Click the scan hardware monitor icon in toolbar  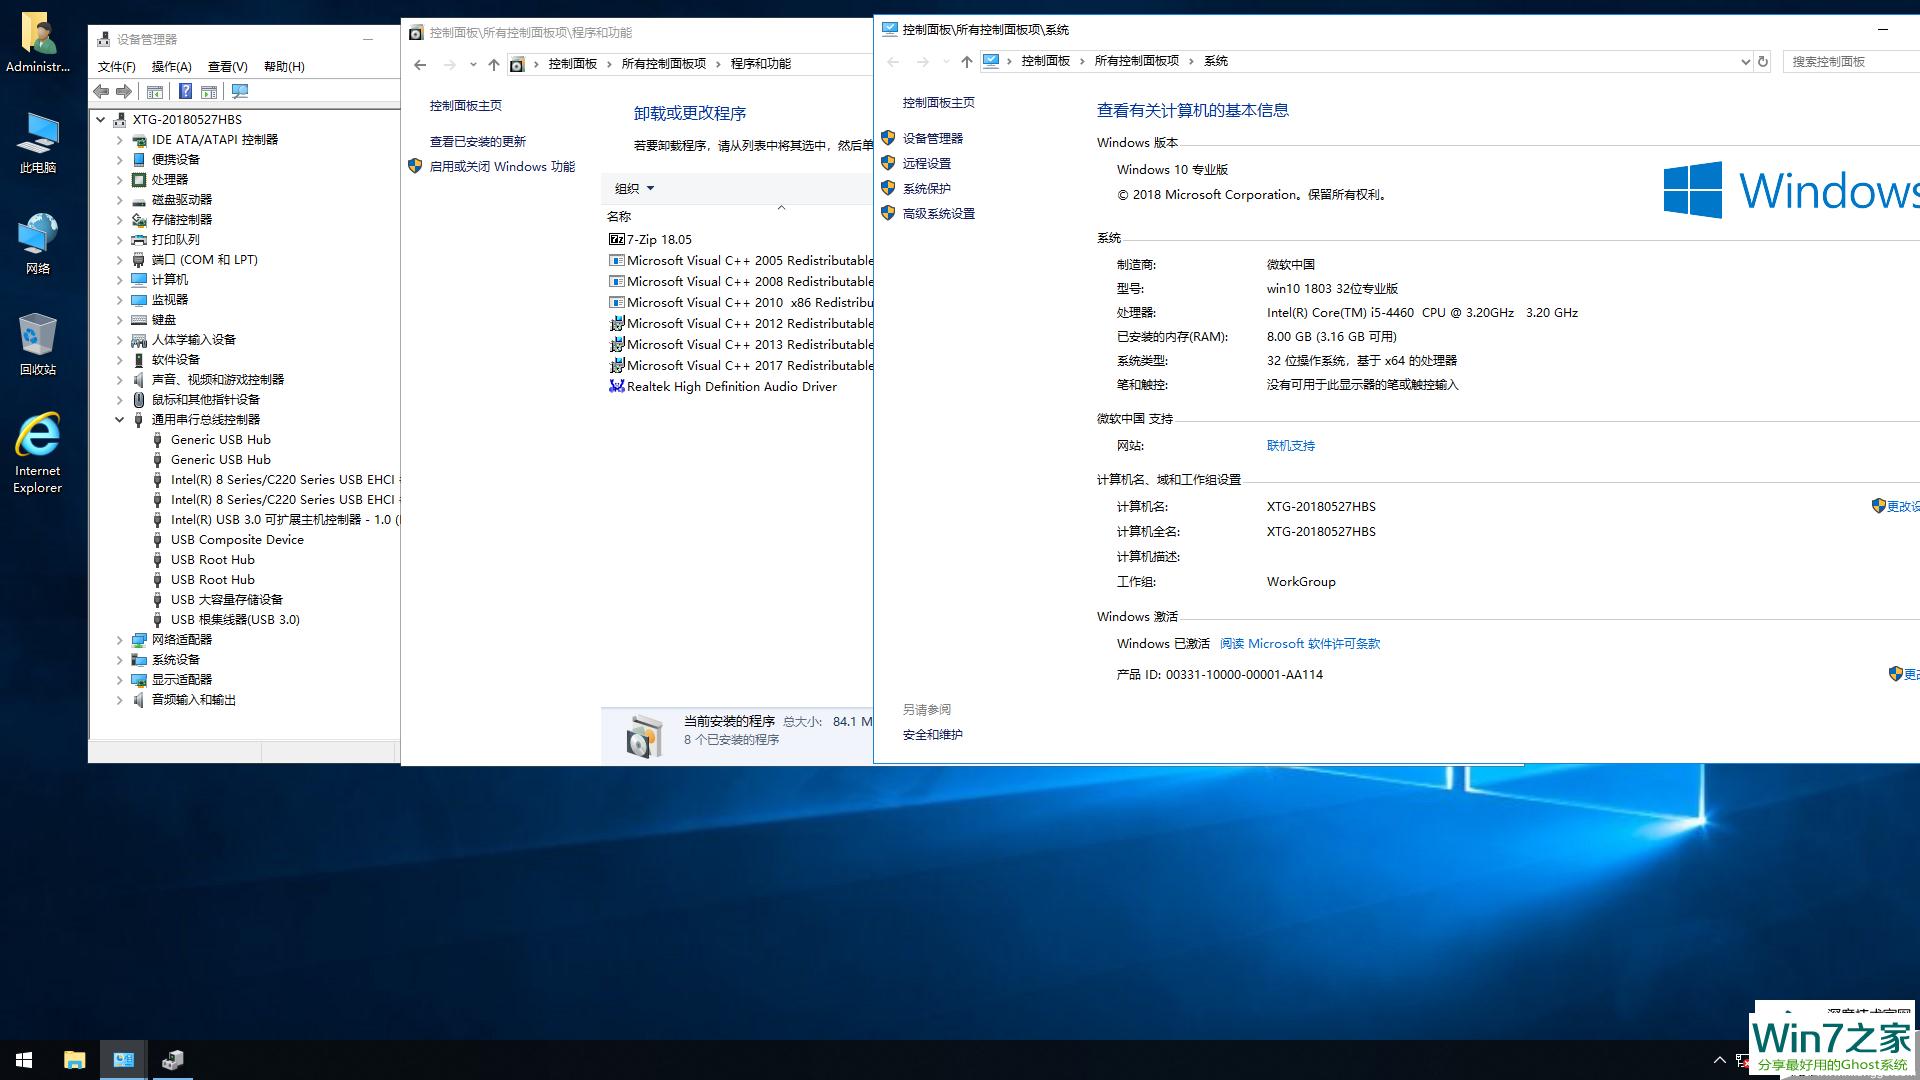click(x=240, y=91)
